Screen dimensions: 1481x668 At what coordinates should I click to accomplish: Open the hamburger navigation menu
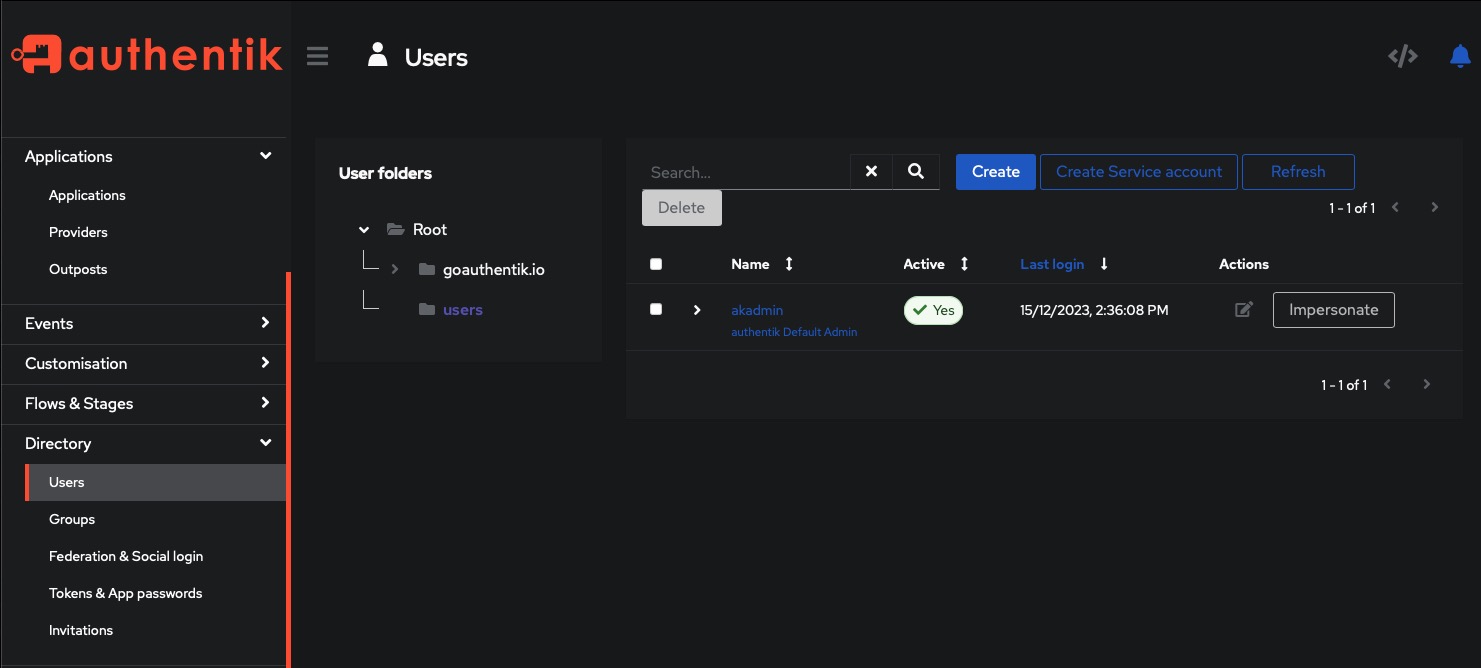pos(317,56)
